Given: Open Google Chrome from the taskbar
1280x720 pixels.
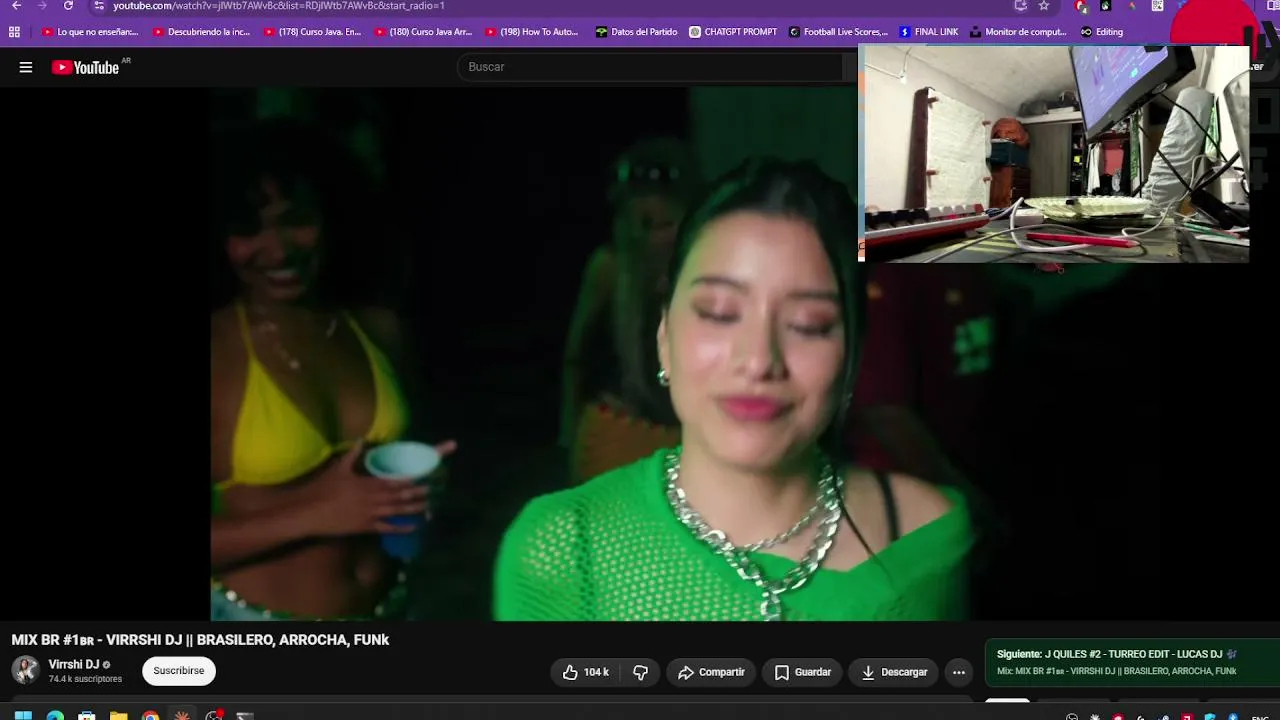Looking at the screenshot, I should 151,715.
